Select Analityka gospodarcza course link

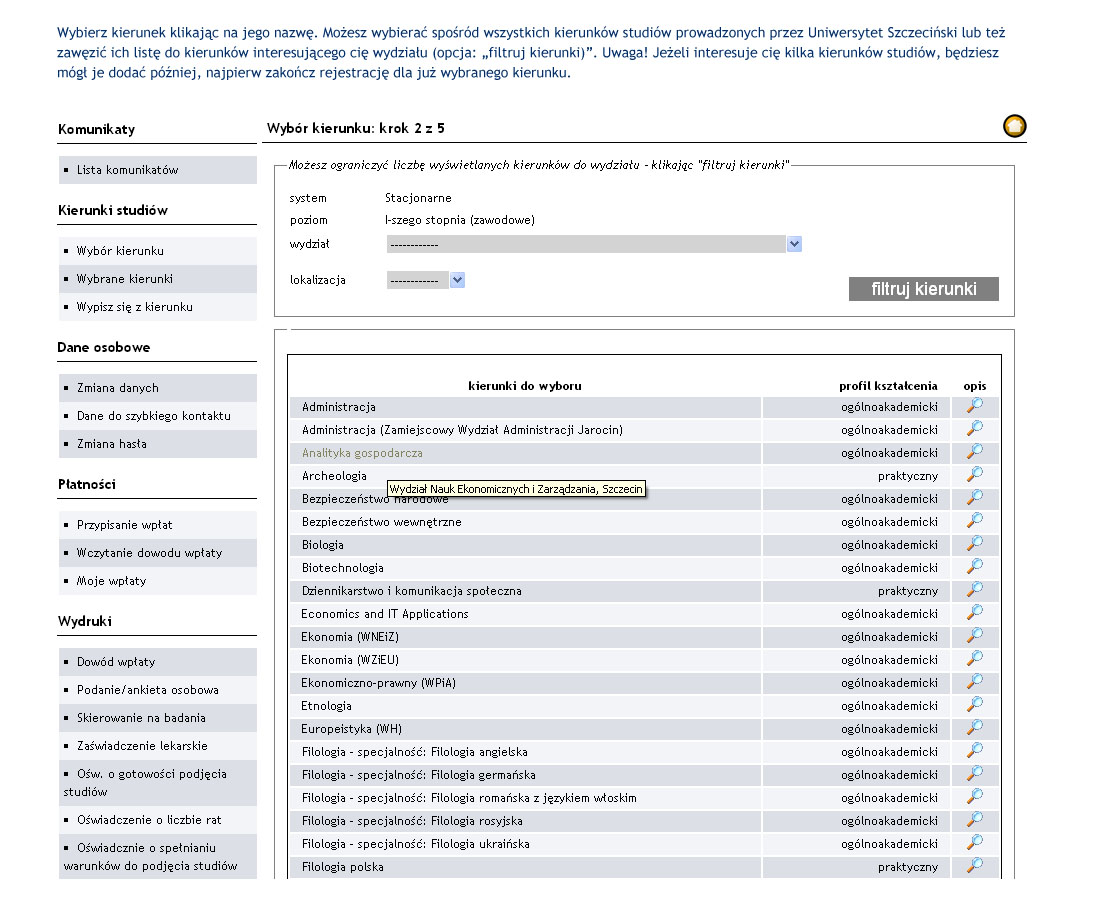coord(362,453)
